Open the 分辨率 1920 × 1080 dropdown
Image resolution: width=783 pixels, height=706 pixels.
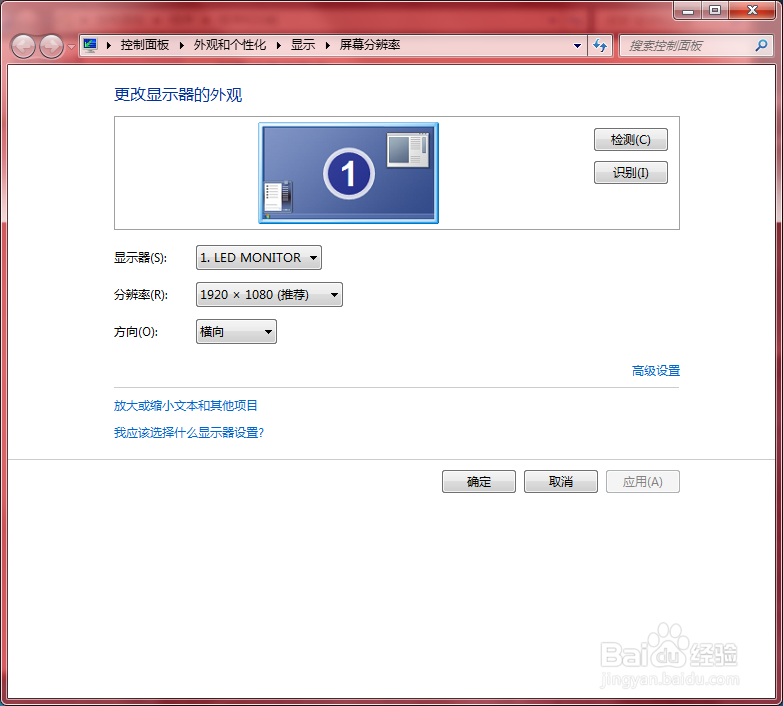(269, 295)
